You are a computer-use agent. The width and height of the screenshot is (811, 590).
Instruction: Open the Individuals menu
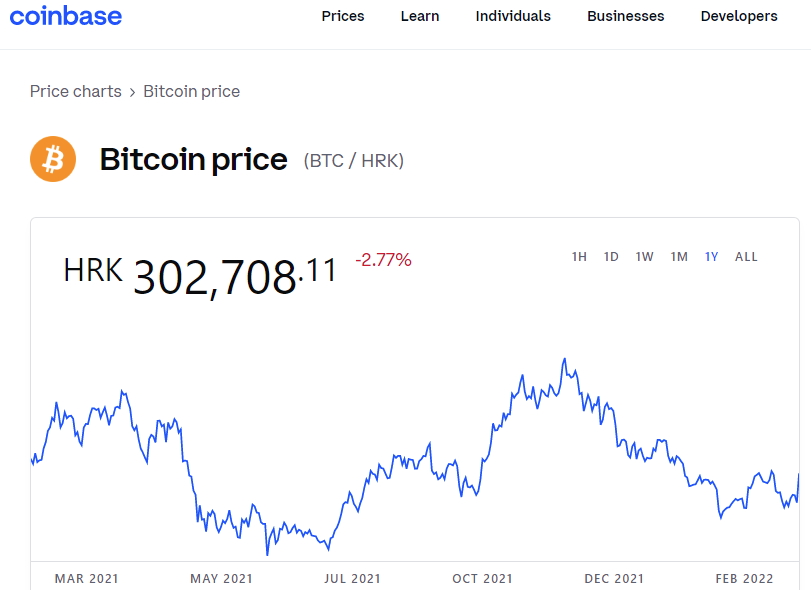pyautogui.click(x=513, y=16)
